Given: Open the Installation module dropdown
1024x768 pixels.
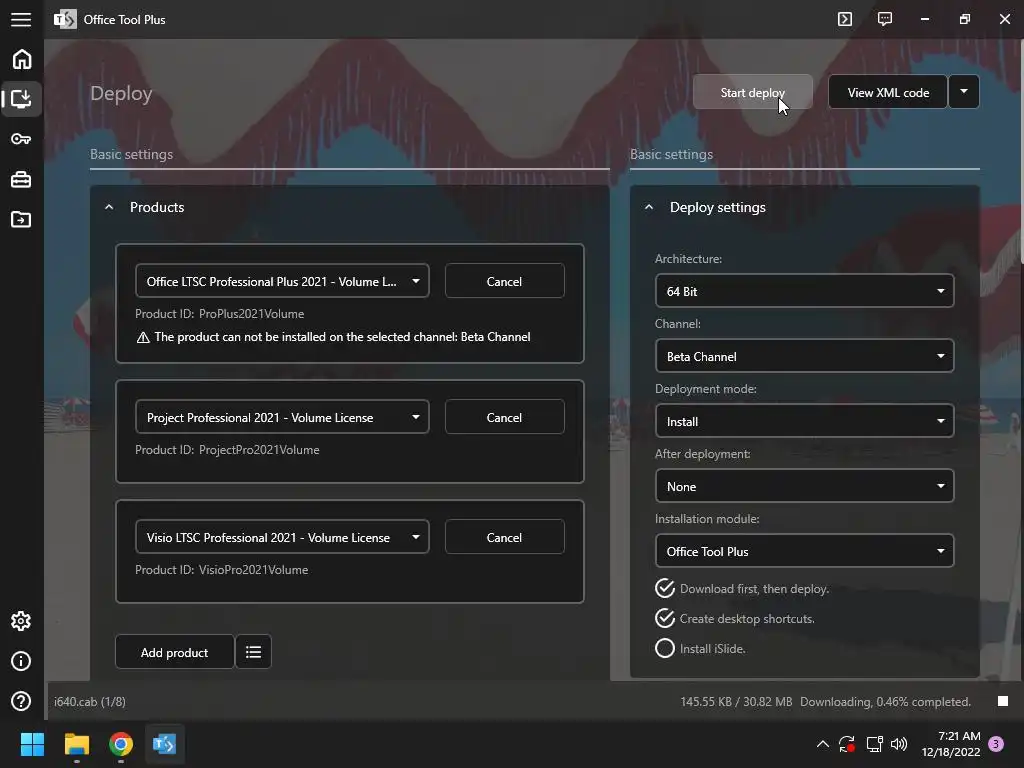Looking at the screenshot, I should 804,551.
